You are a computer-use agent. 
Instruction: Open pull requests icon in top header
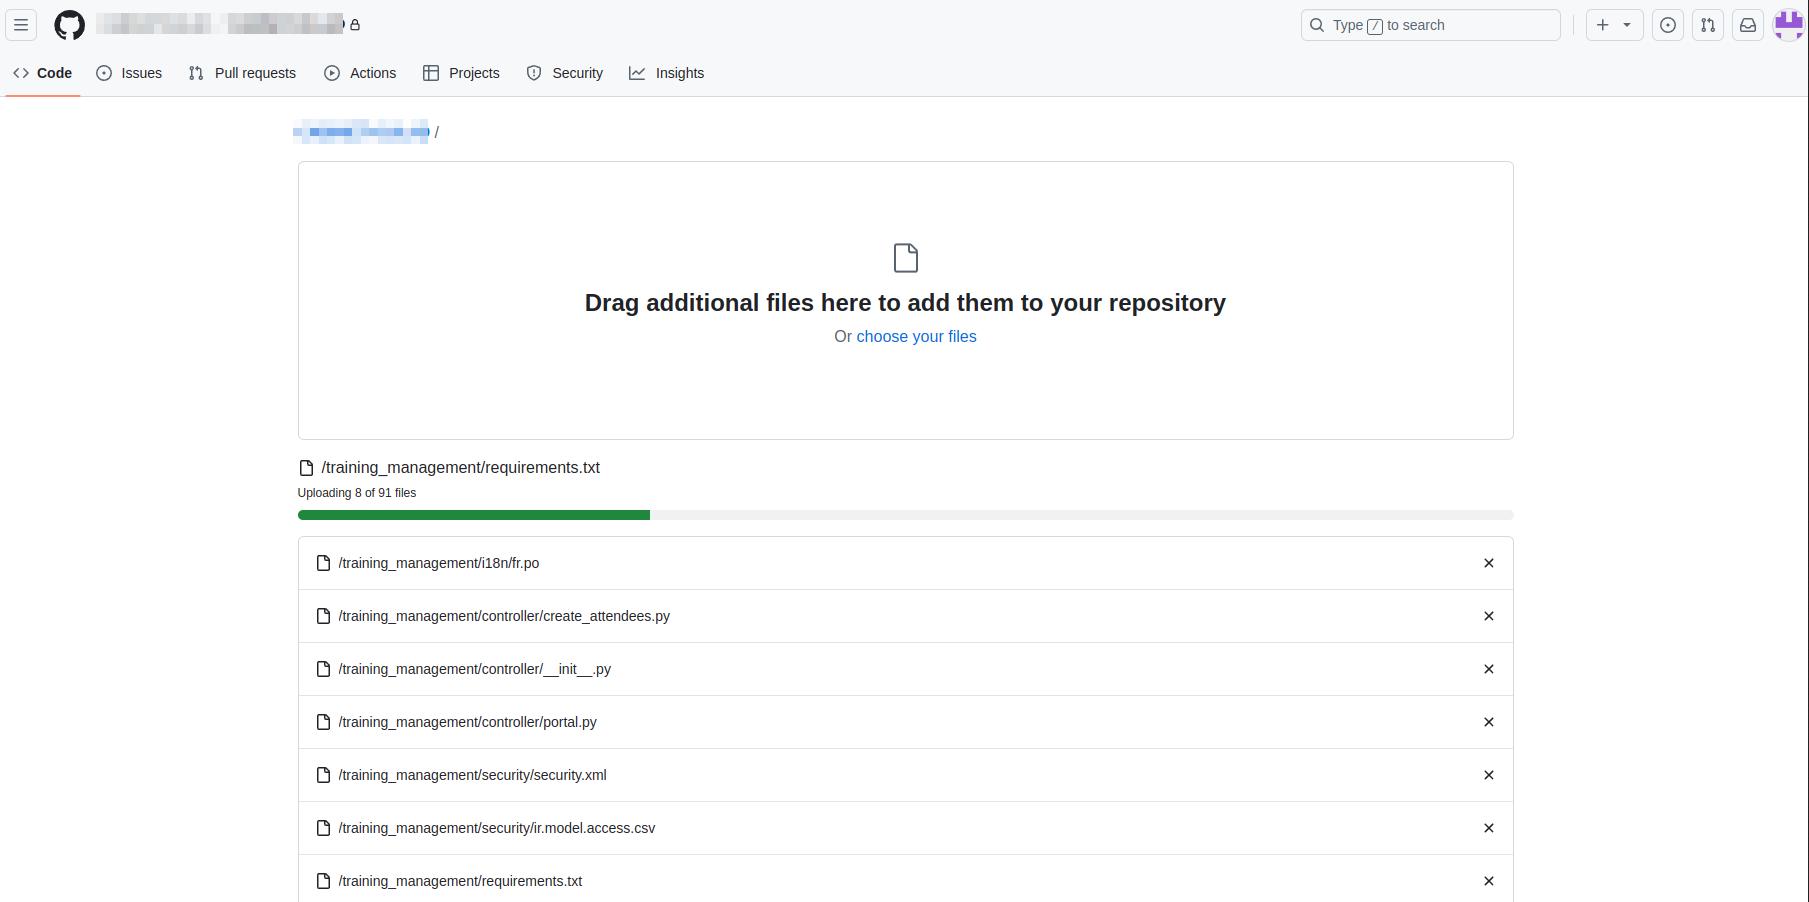pos(1708,25)
